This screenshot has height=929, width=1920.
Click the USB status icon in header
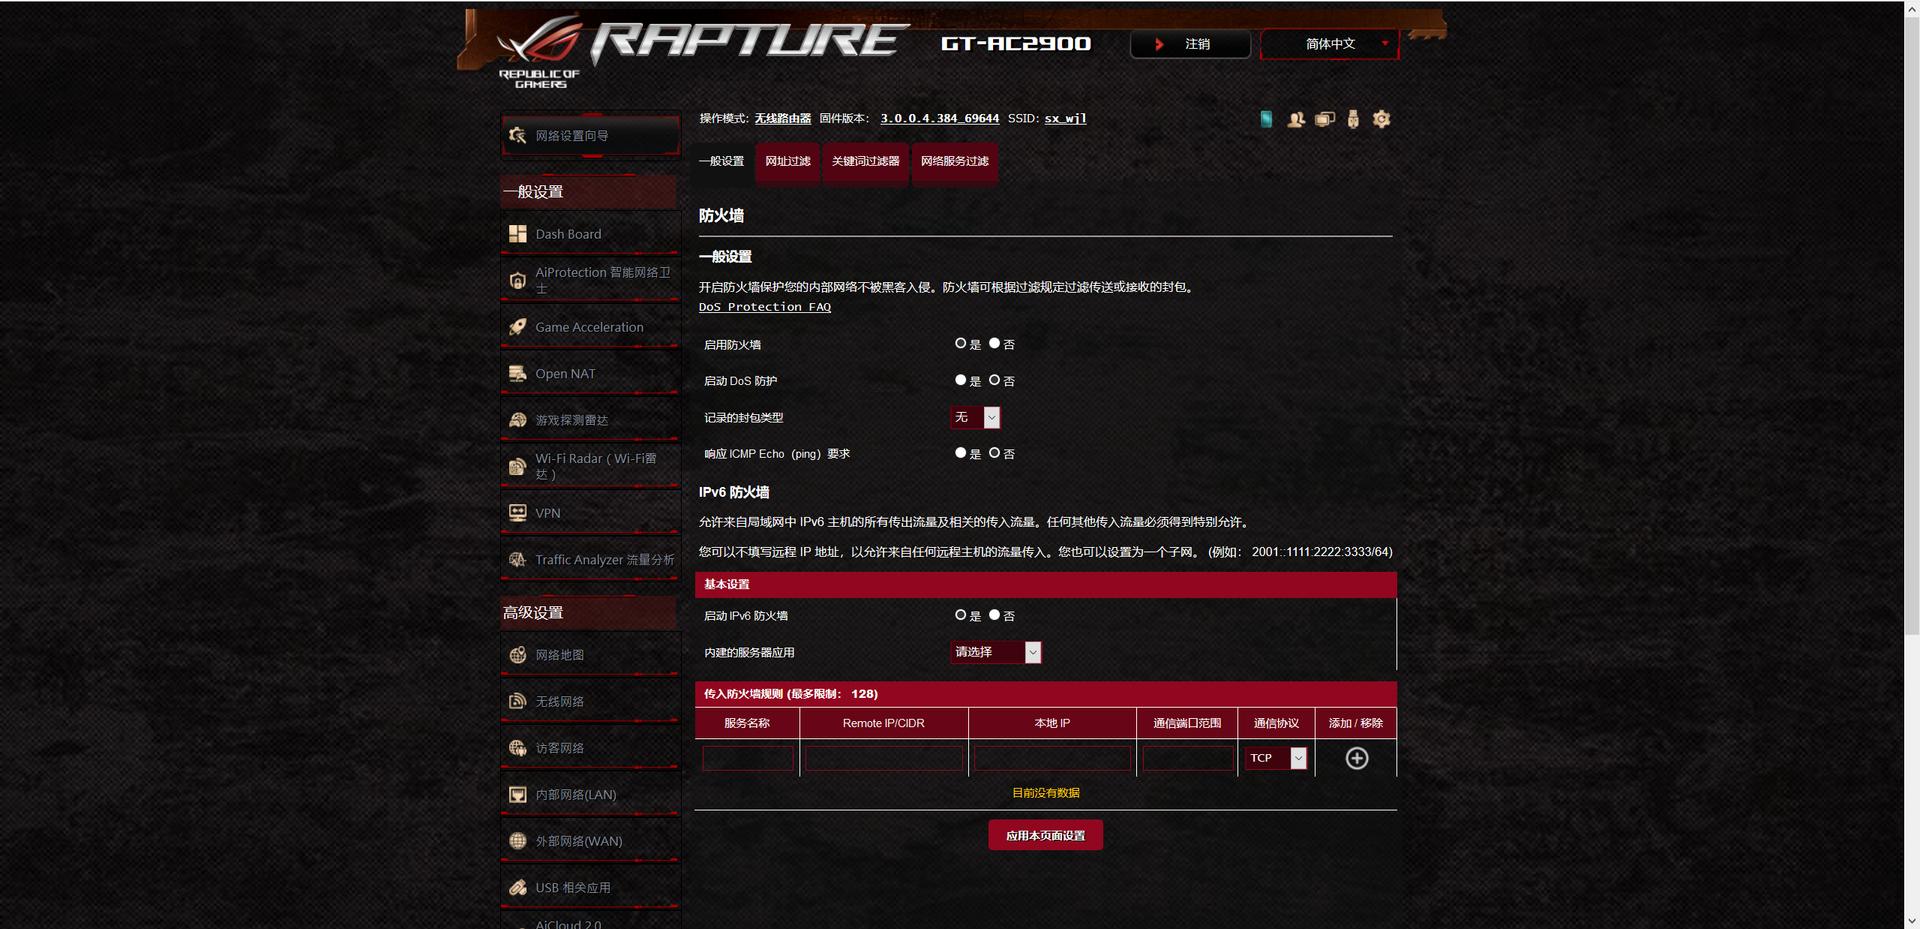click(1352, 119)
